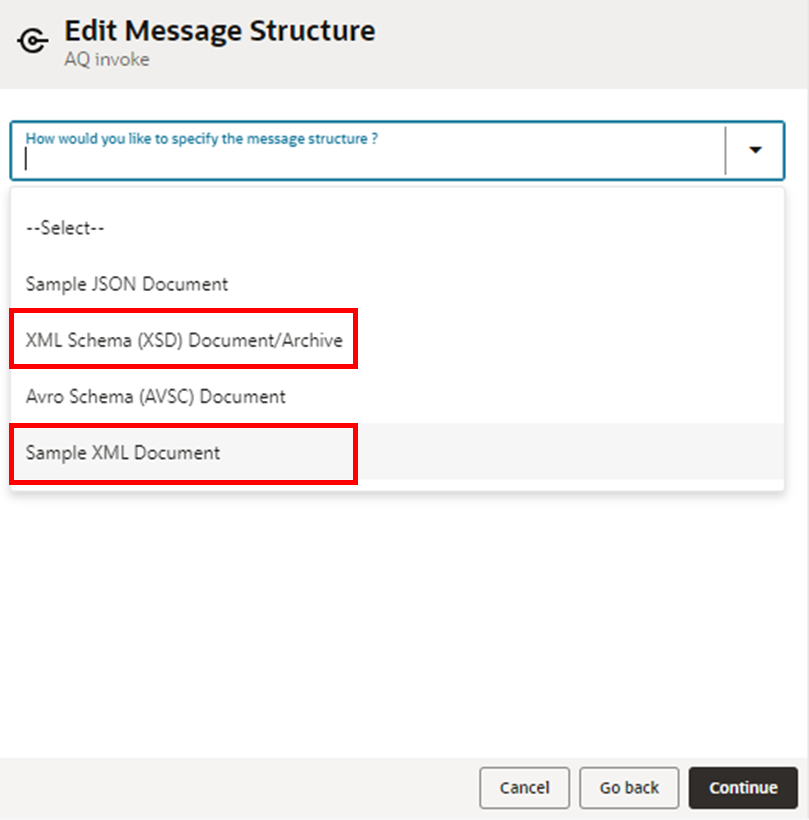Image resolution: width=809 pixels, height=820 pixels.
Task: Click the vertical divider beside dropdown arrow
Action: pos(725,150)
